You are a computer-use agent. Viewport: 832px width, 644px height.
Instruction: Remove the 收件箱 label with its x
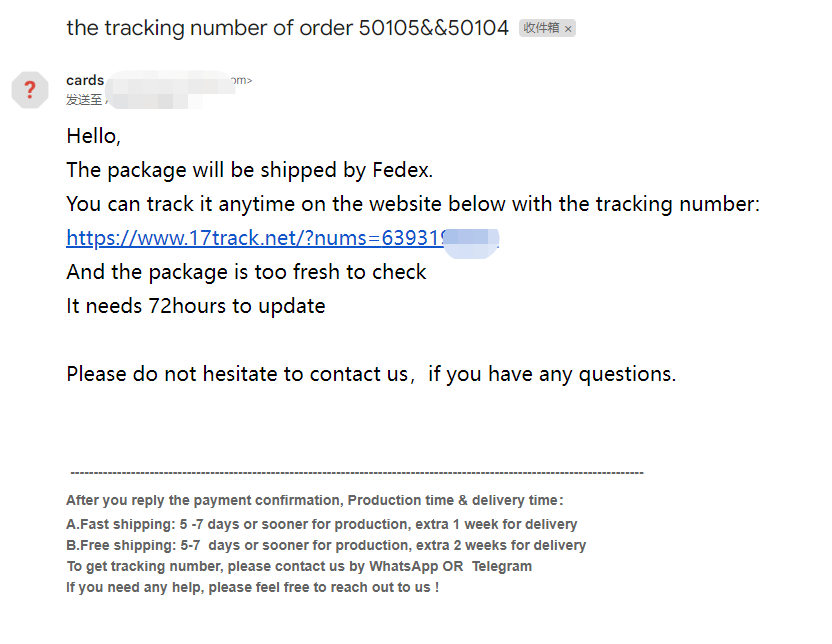click(568, 29)
